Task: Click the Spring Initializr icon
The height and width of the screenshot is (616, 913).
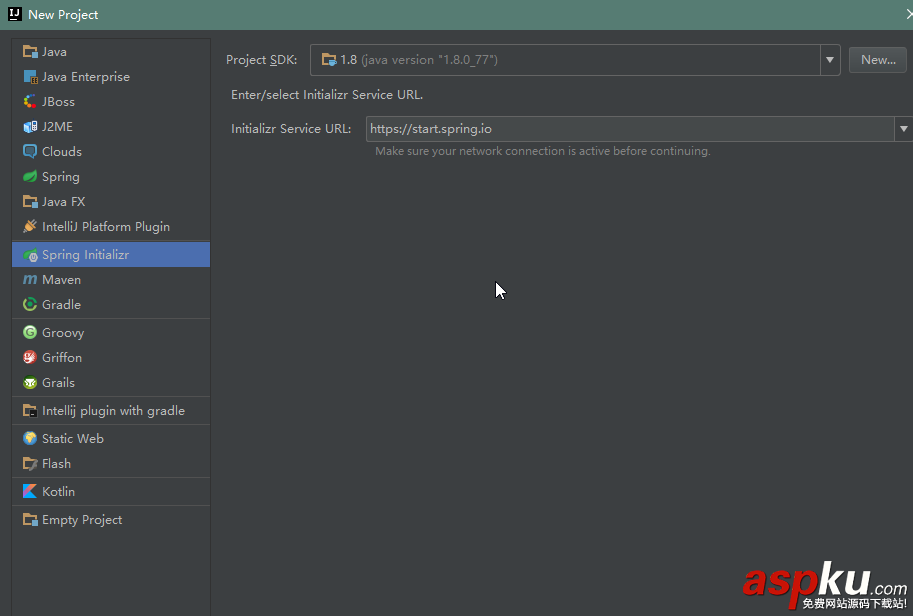Action: [30, 255]
